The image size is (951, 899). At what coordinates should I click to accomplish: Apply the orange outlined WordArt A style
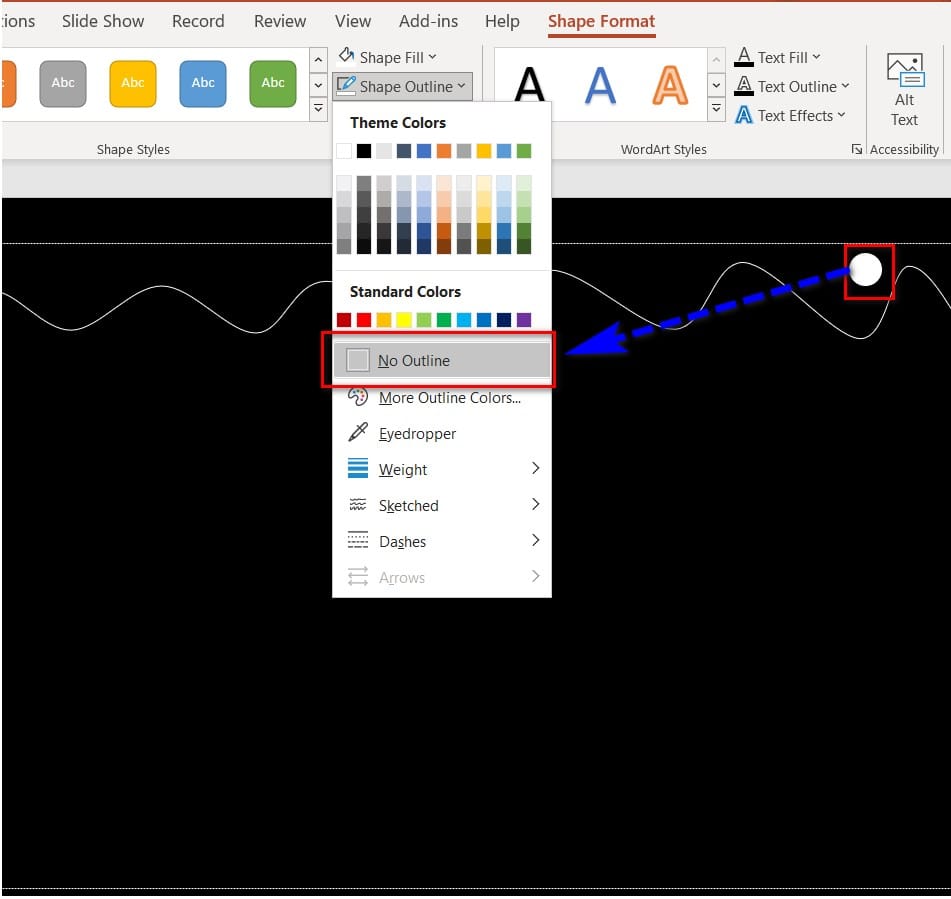pyautogui.click(x=670, y=85)
